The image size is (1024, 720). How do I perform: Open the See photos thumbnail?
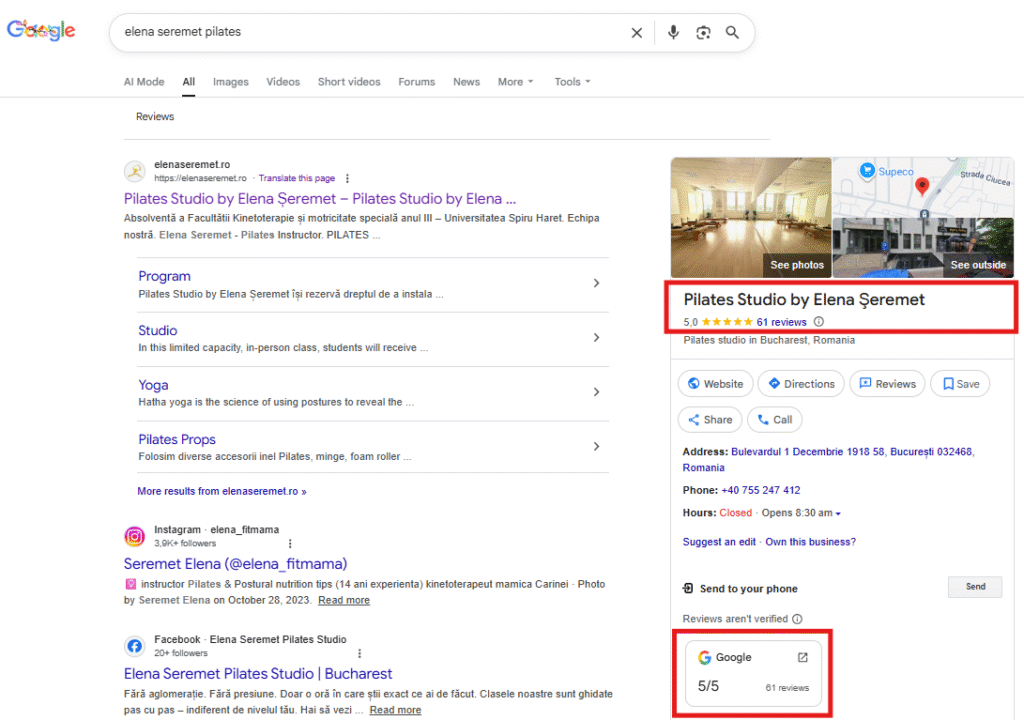pyautogui.click(x=751, y=217)
